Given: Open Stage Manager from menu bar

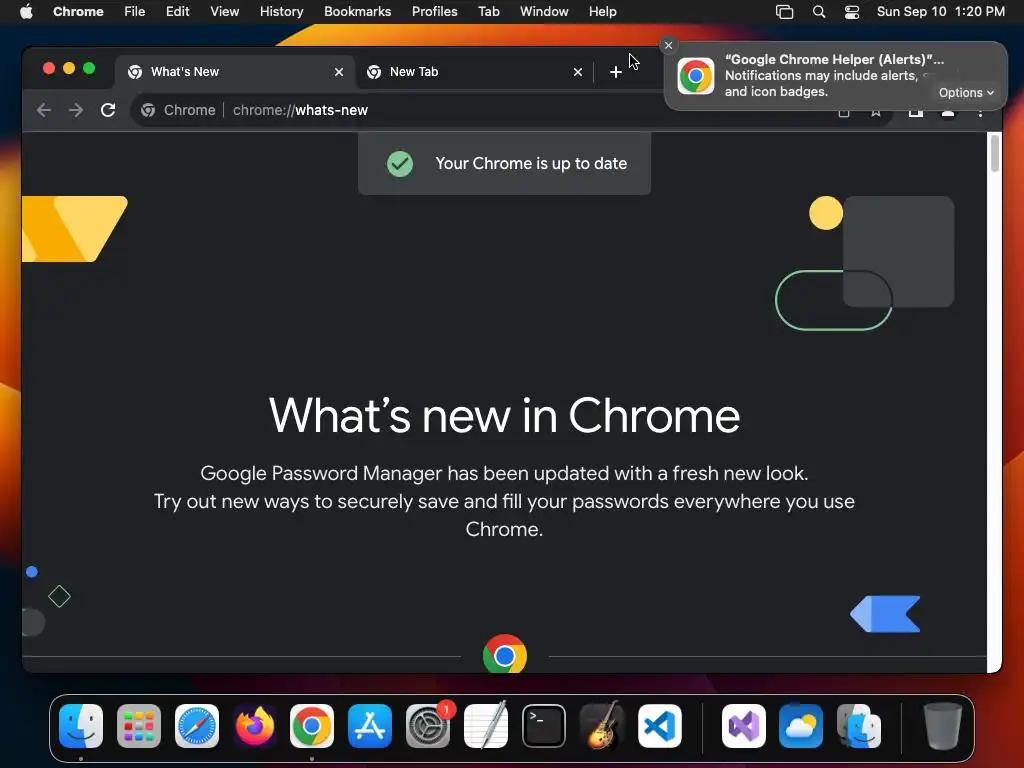Looking at the screenshot, I should pos(784,12).
